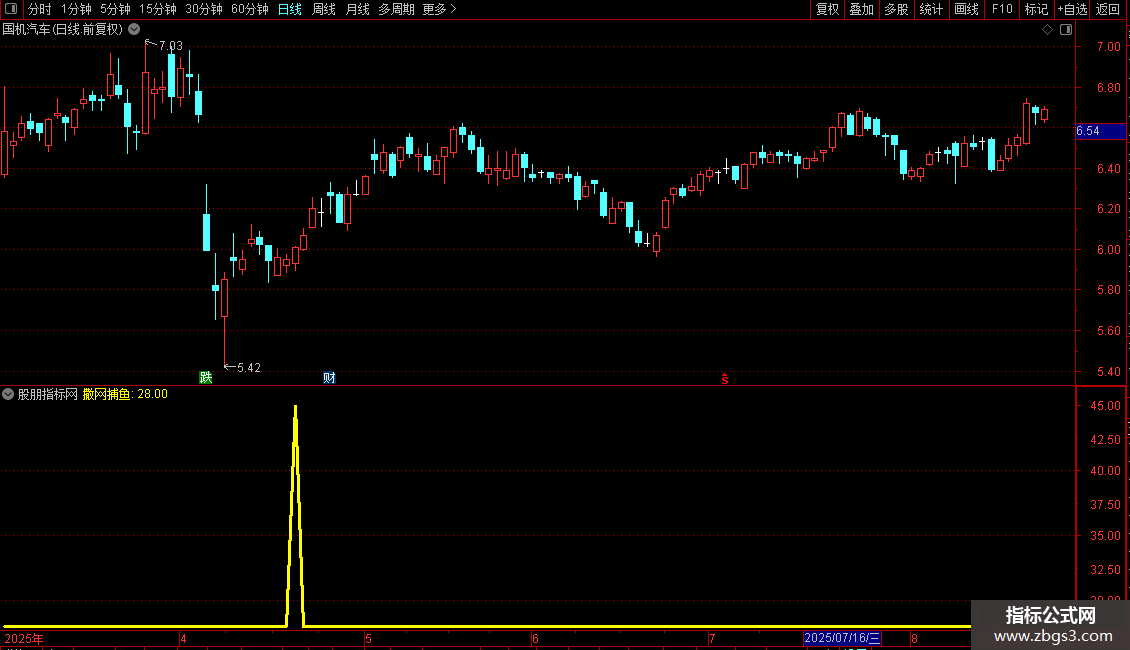Click the 股朋指标网 indicator title
The image size is (1130, 650).
pyautogui.click(x=48, y=394)
